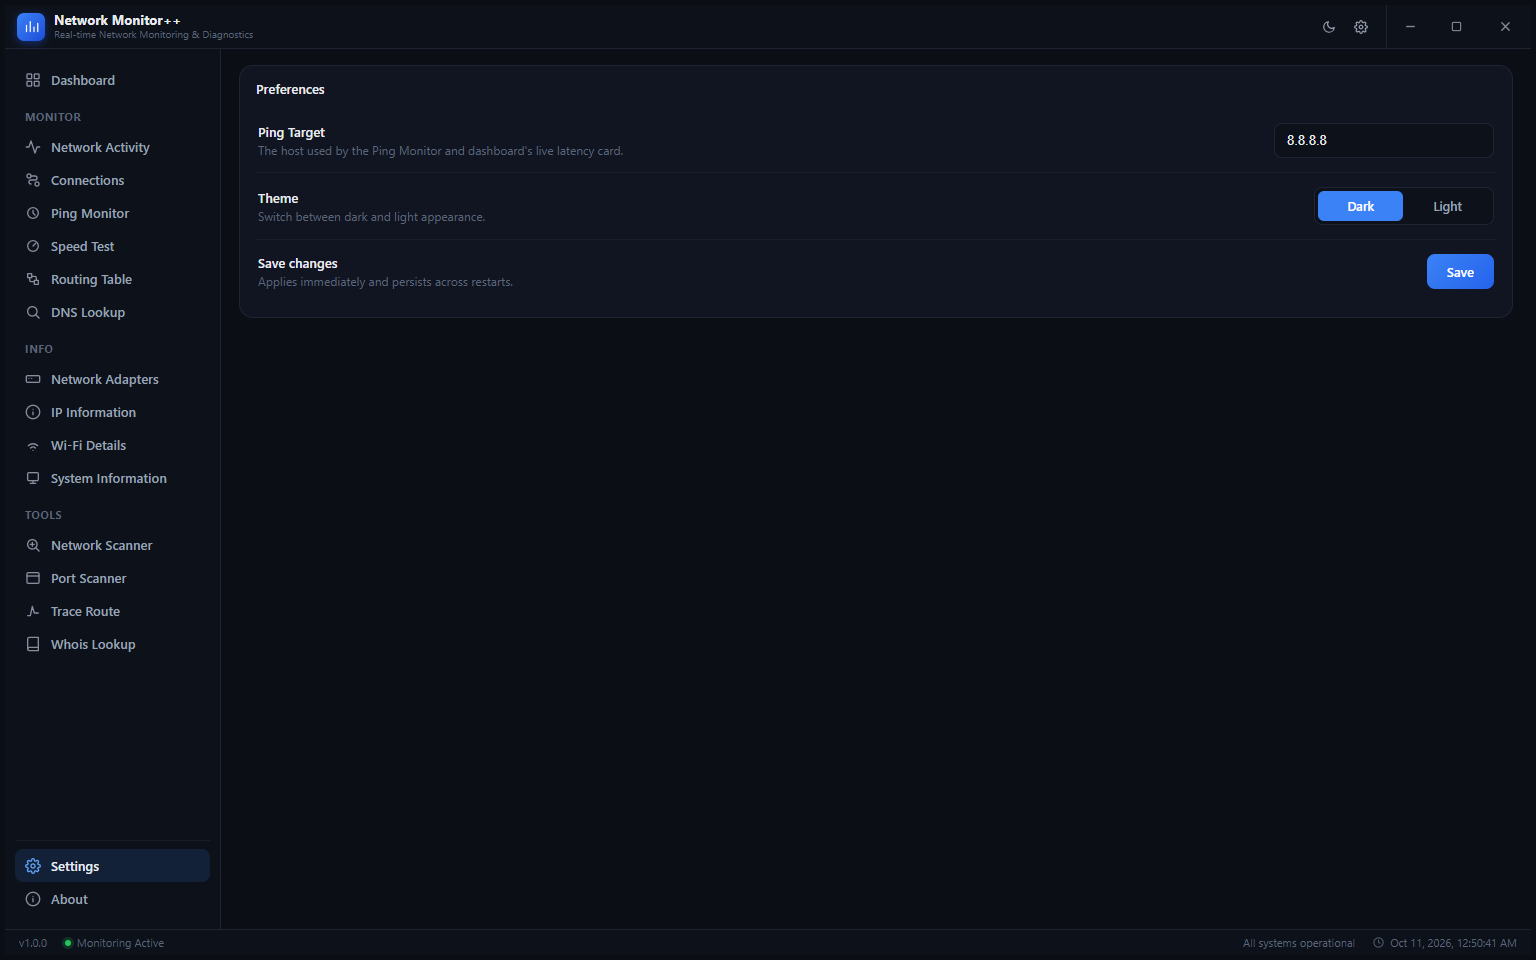Click the DNS Lookup magnifier icon
The width and height of the screenshot is (1536, 960).
[x=33, y=312]
